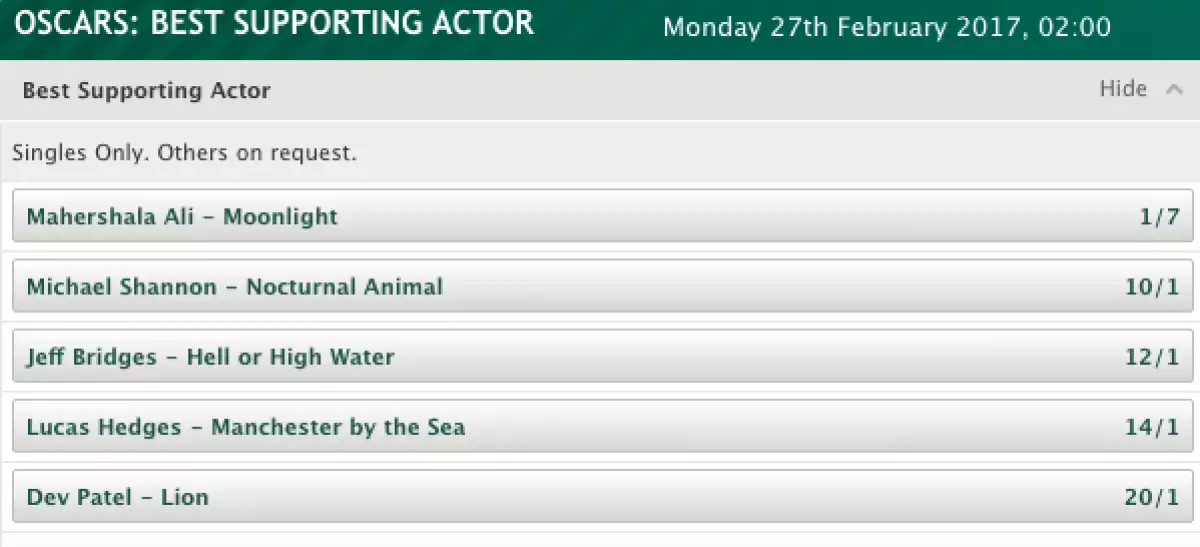The height and width of the screenshot is (547, 1200).
Task: Click the Hide link
Action: [x=1123, y=89]
